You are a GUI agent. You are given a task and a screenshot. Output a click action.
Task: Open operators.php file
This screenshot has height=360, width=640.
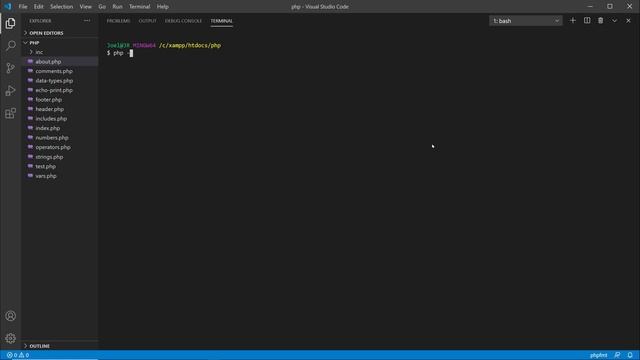click(60, 147)
